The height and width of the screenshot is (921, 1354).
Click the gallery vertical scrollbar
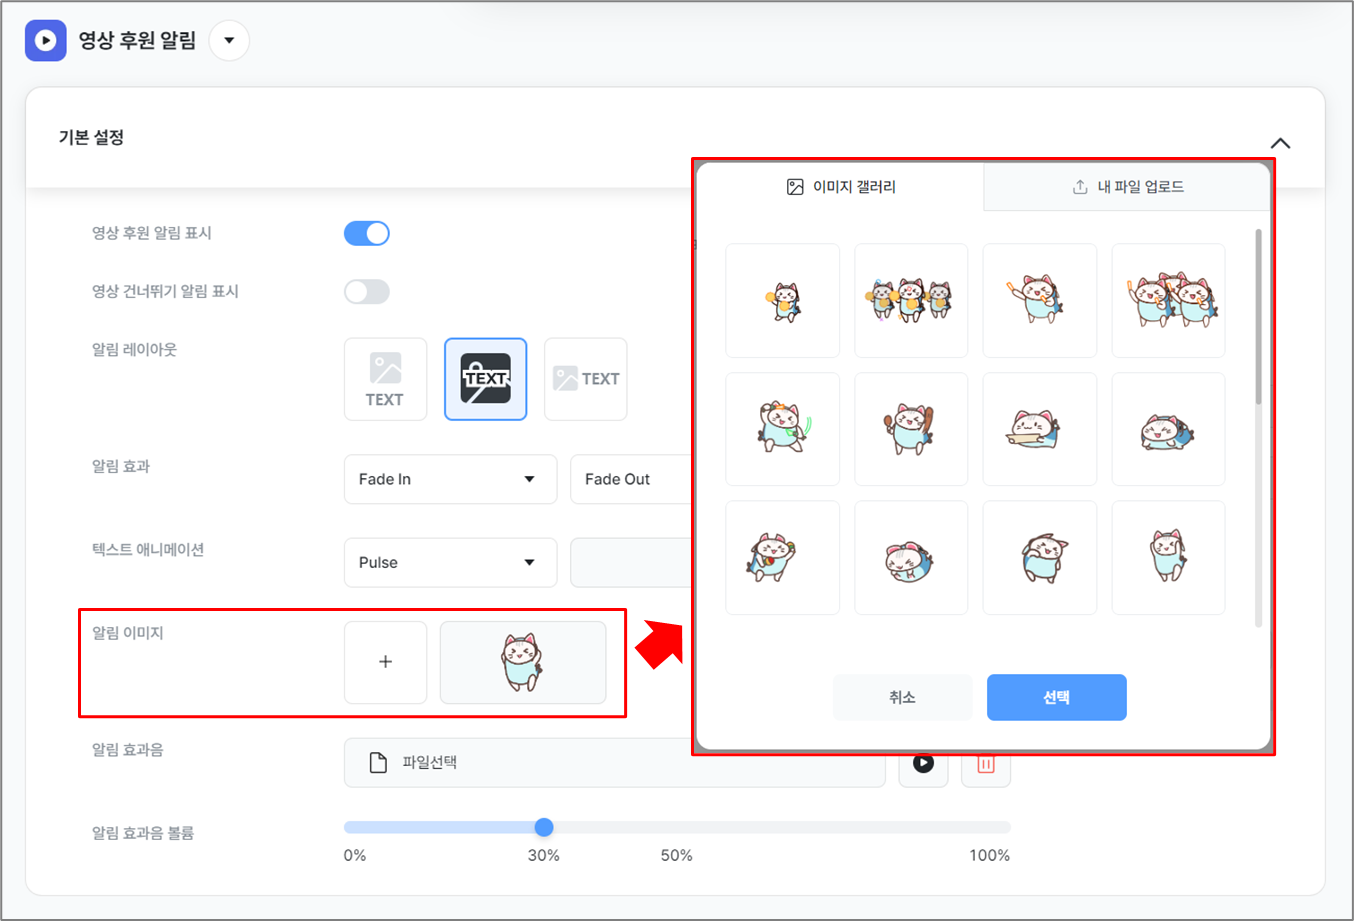1258,318
